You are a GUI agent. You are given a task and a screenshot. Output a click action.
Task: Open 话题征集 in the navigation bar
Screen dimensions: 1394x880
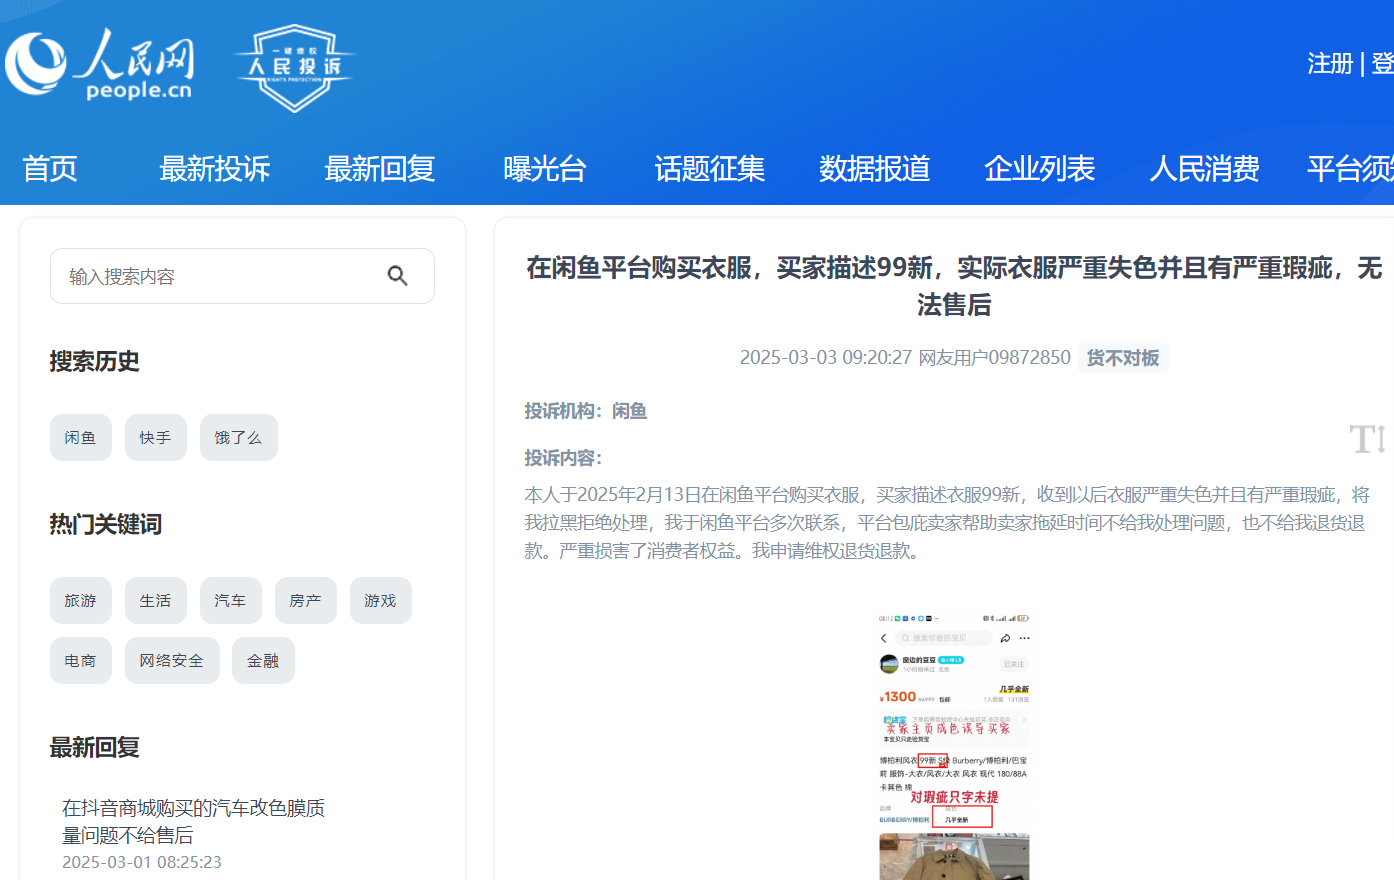click(x=710, y=169)
